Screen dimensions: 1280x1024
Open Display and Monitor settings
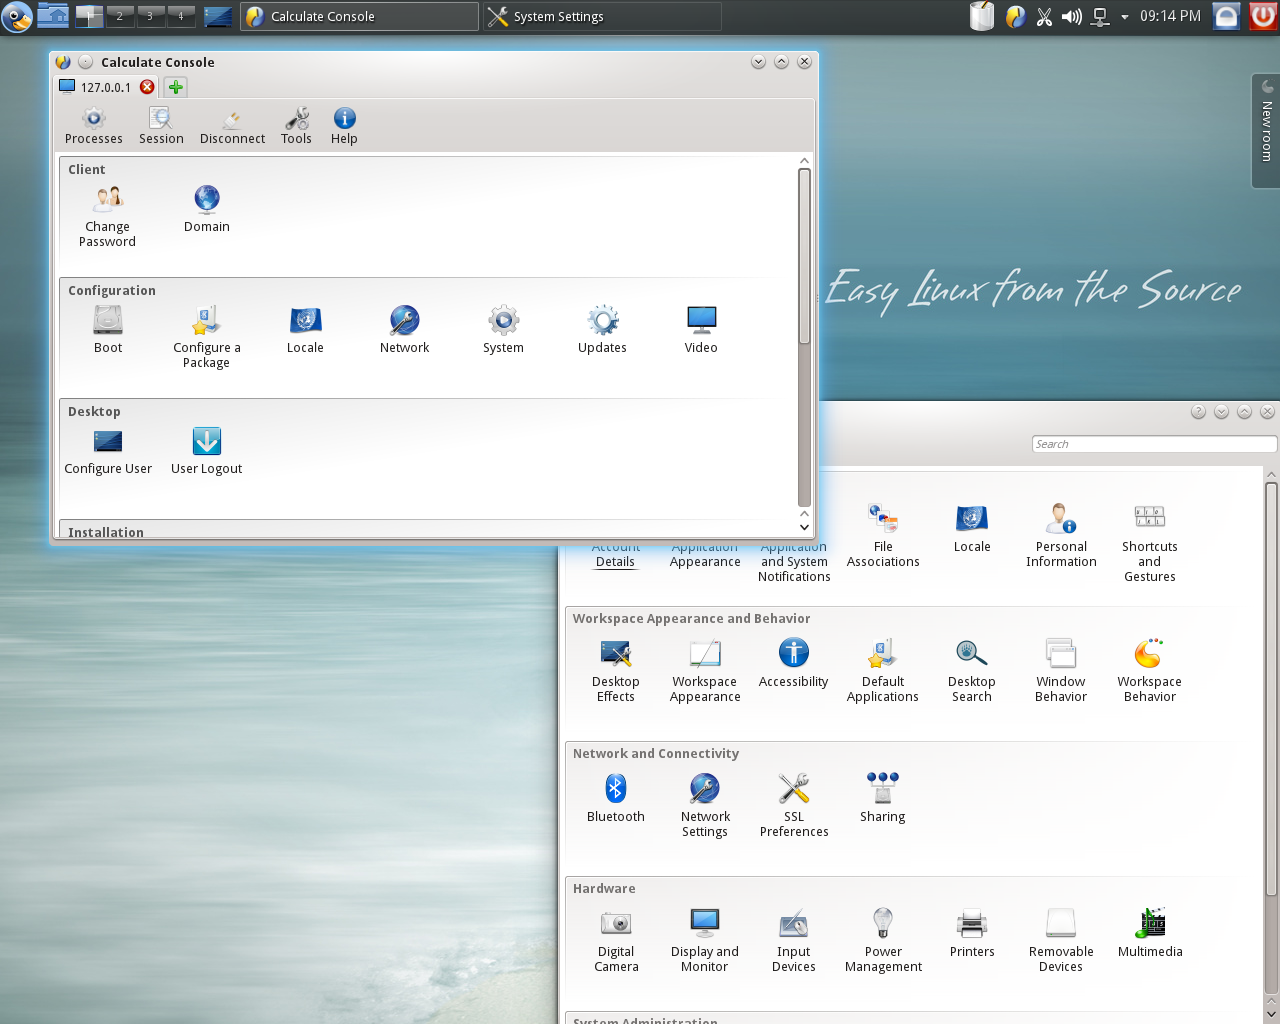[705, 941]
